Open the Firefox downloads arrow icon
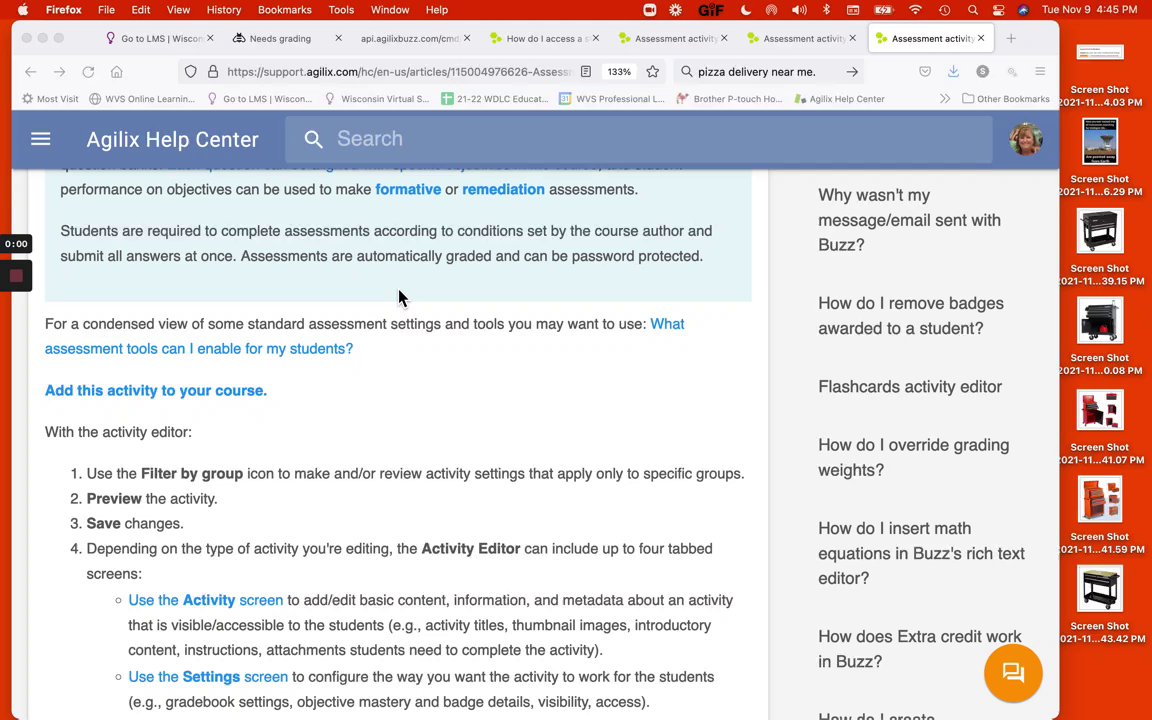 pyautogui.click(x=954, y=71)
